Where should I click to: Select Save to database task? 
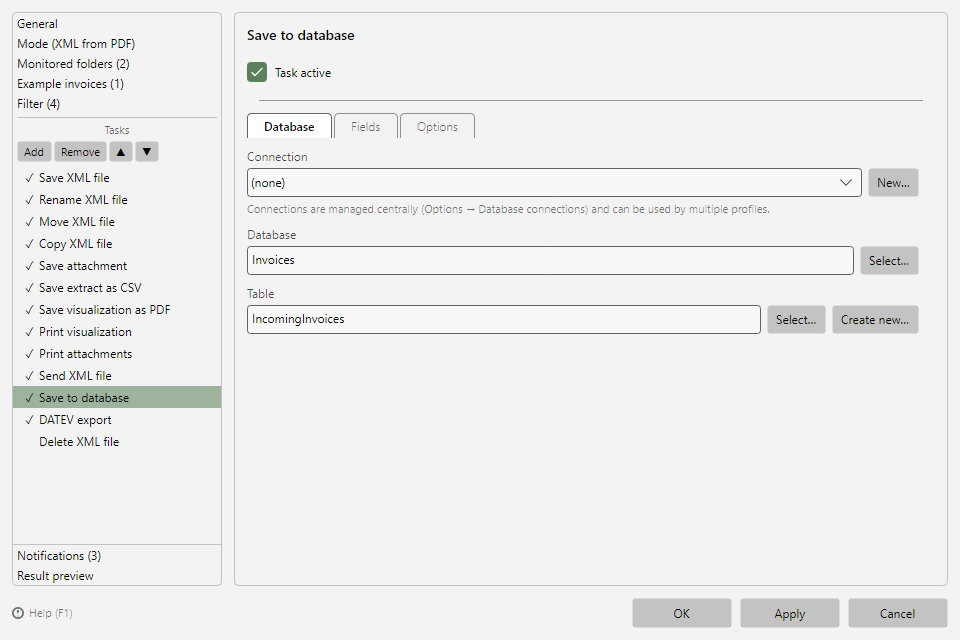click(x=117, y=397)
